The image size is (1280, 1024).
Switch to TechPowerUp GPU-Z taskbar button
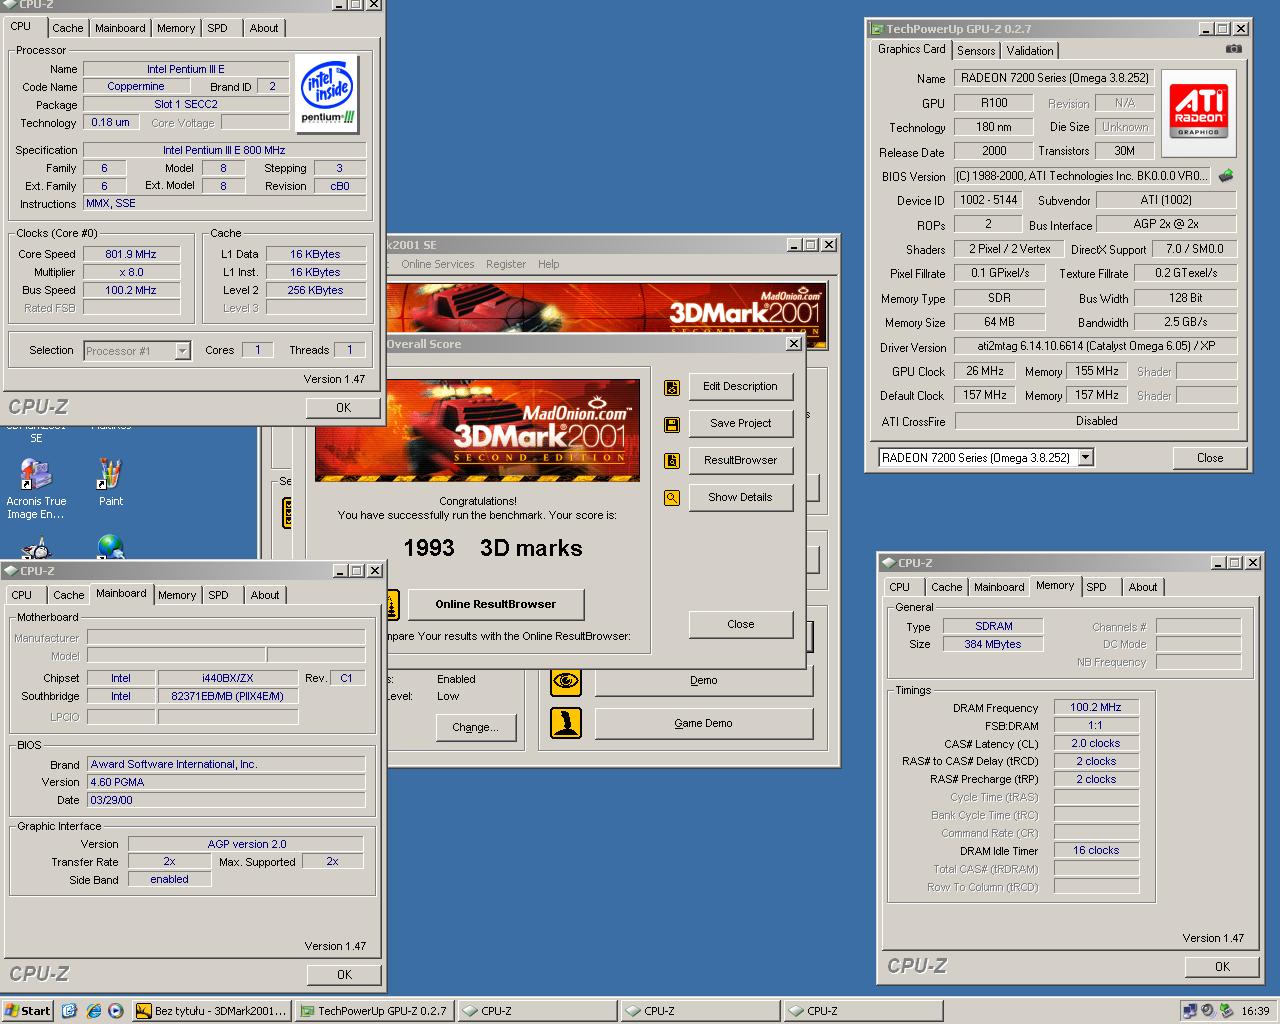click(375, 1011)
